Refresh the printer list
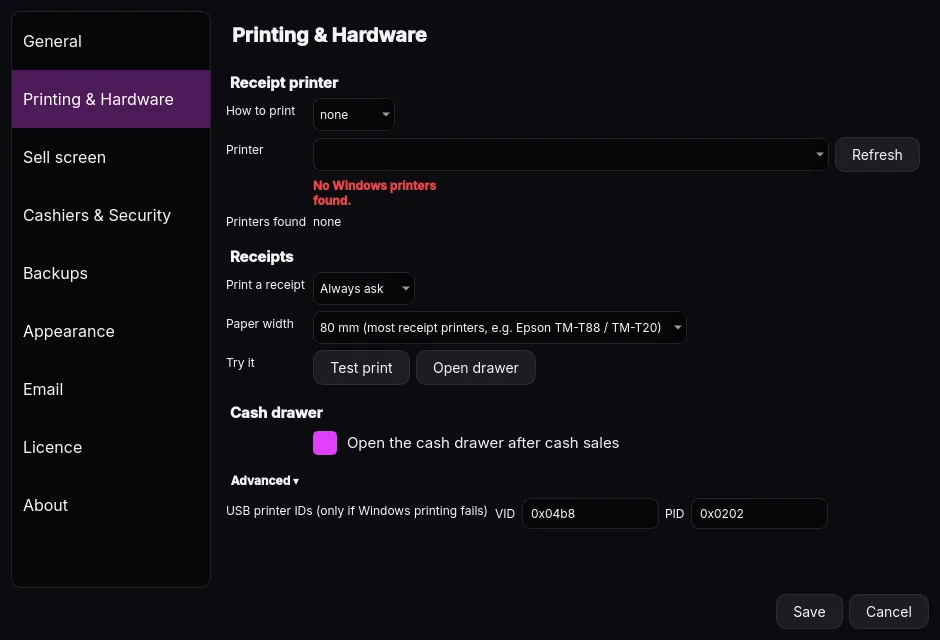Image resolution: width=940 pixels, height=640 pixels. (877, 155)
